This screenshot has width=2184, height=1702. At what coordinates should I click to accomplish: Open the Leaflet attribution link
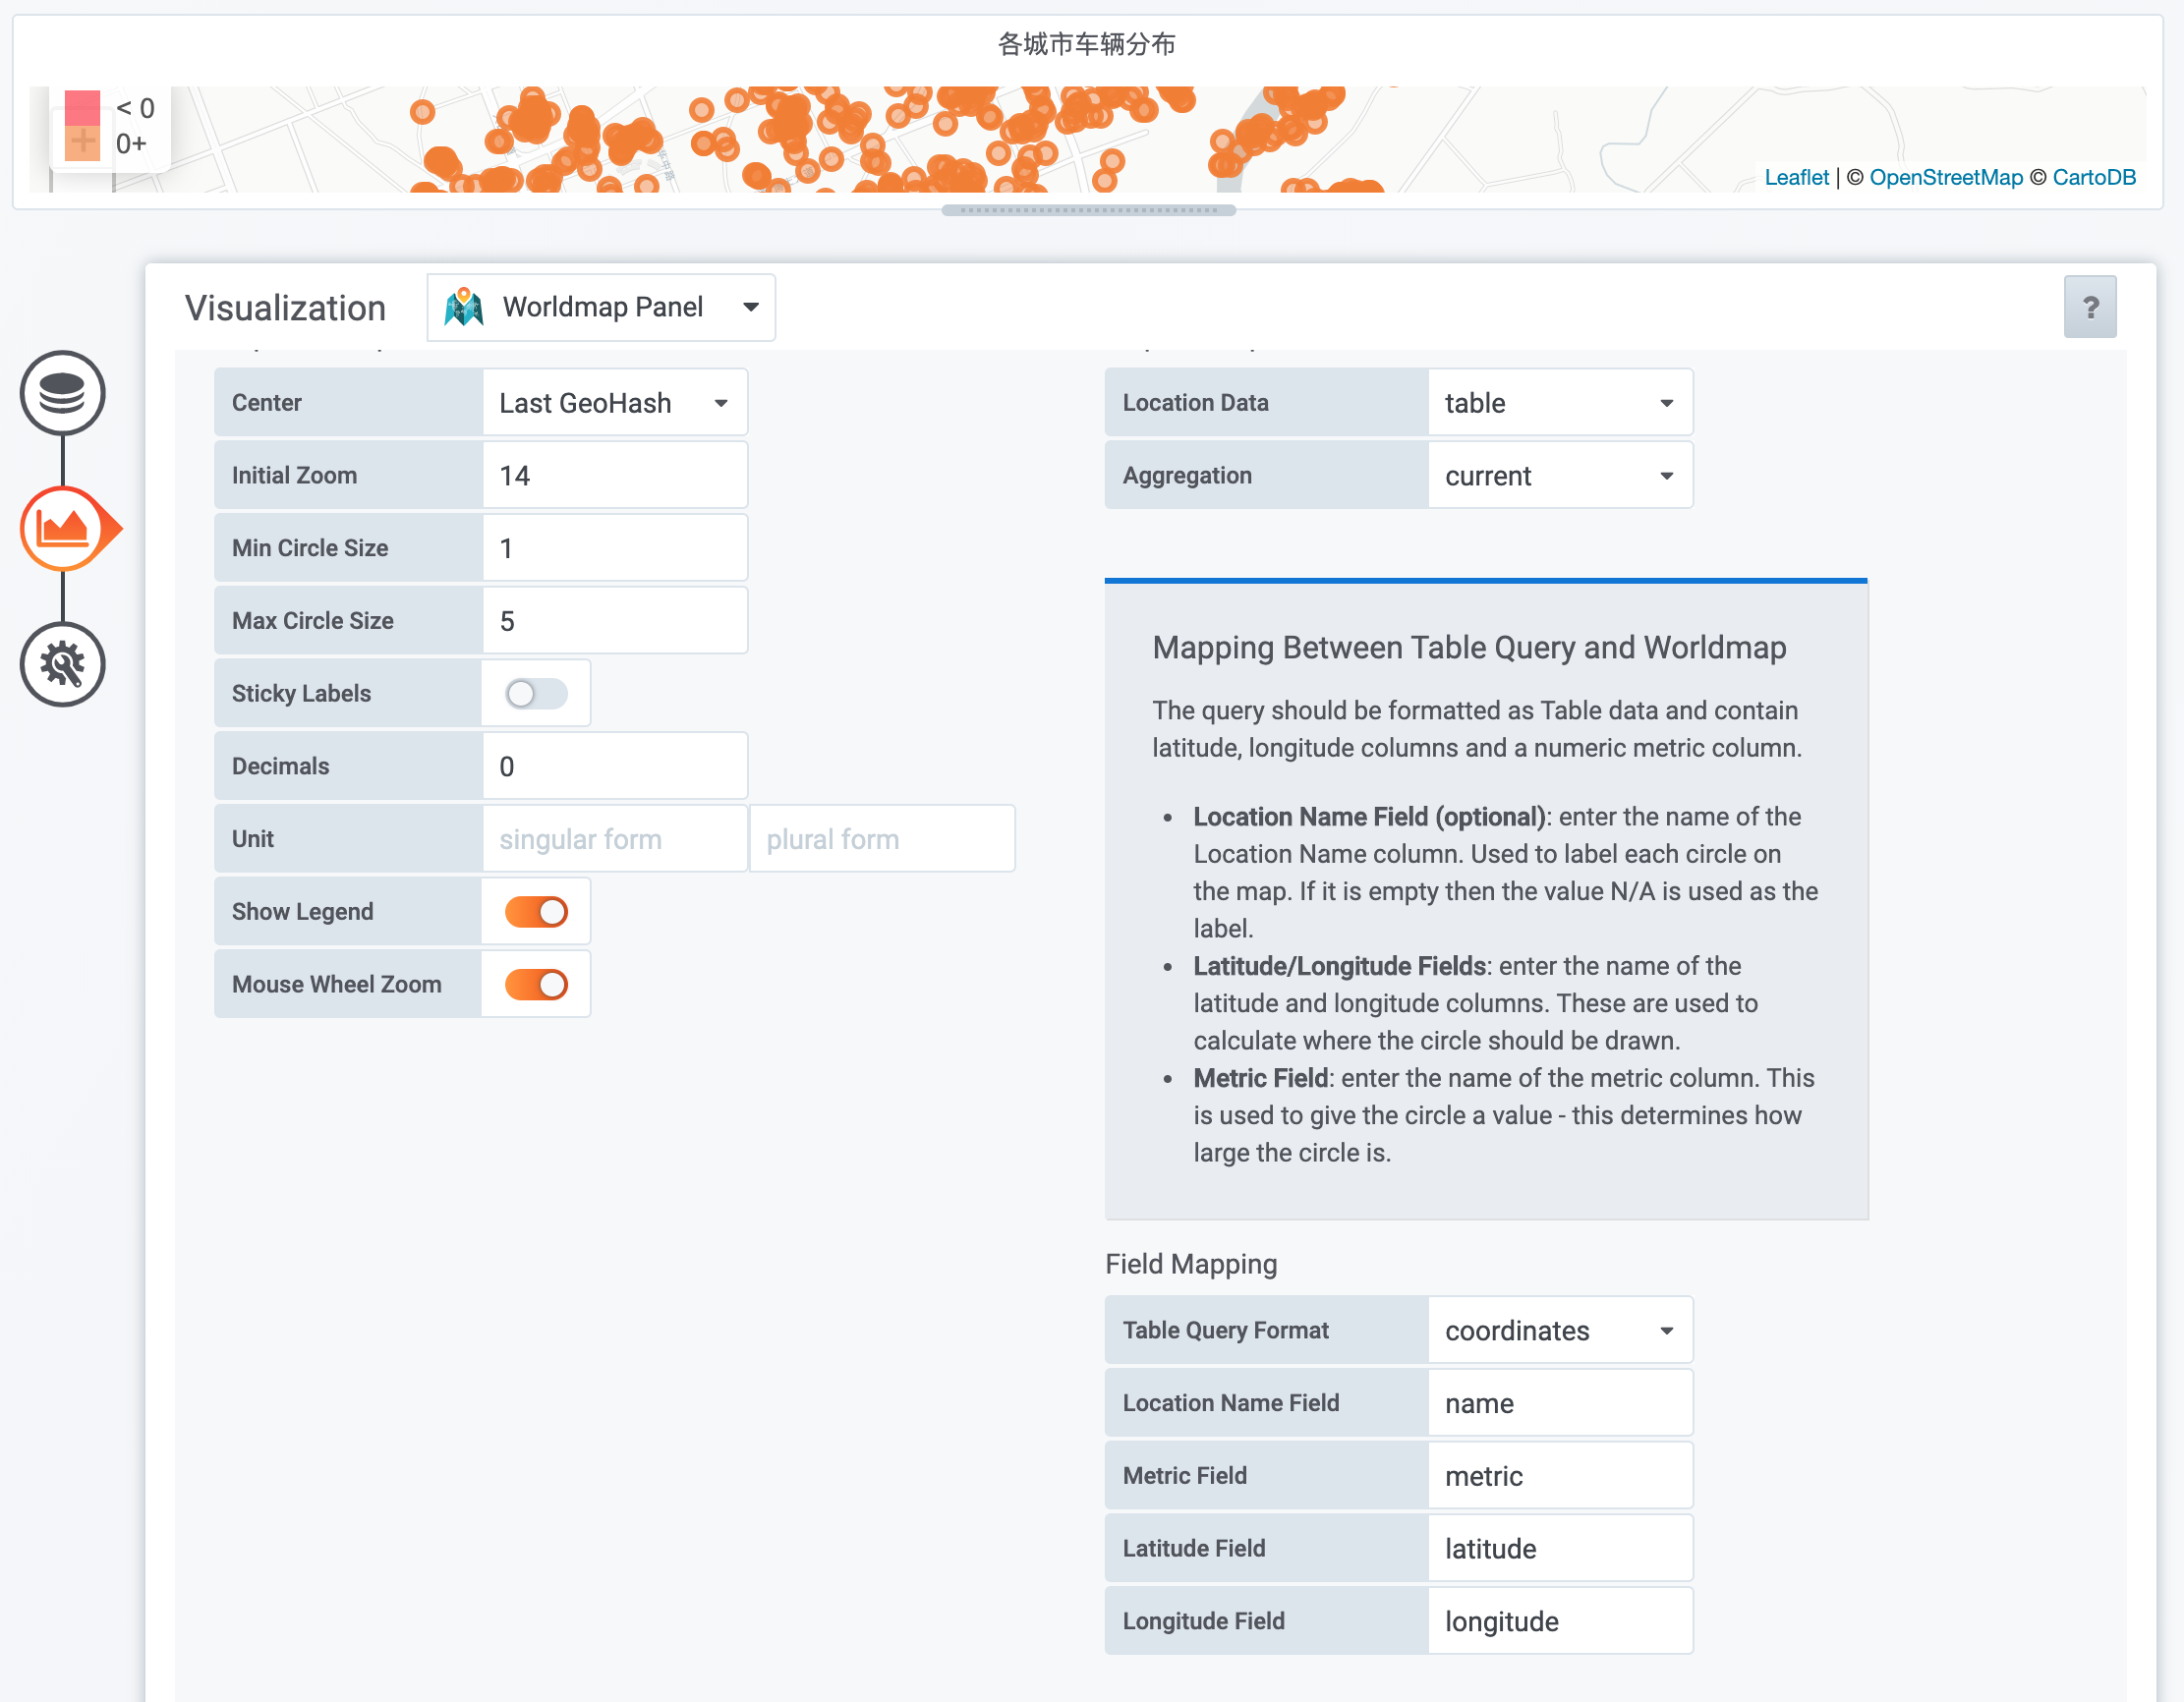tap(1796, 177)
